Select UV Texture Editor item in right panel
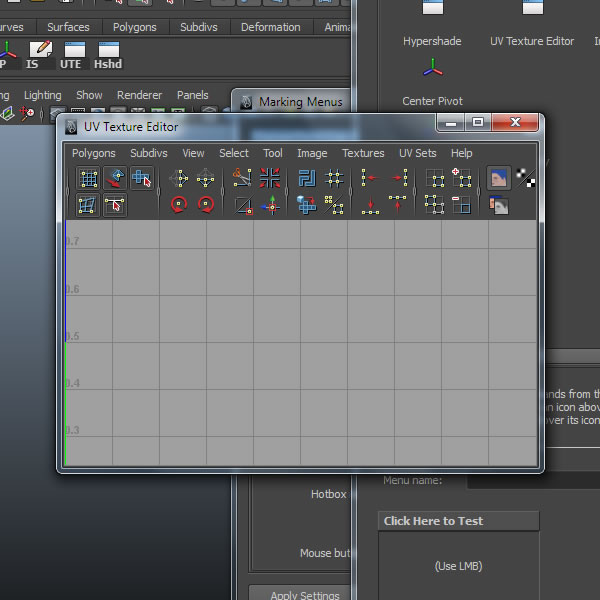 [x=532, y=24]
